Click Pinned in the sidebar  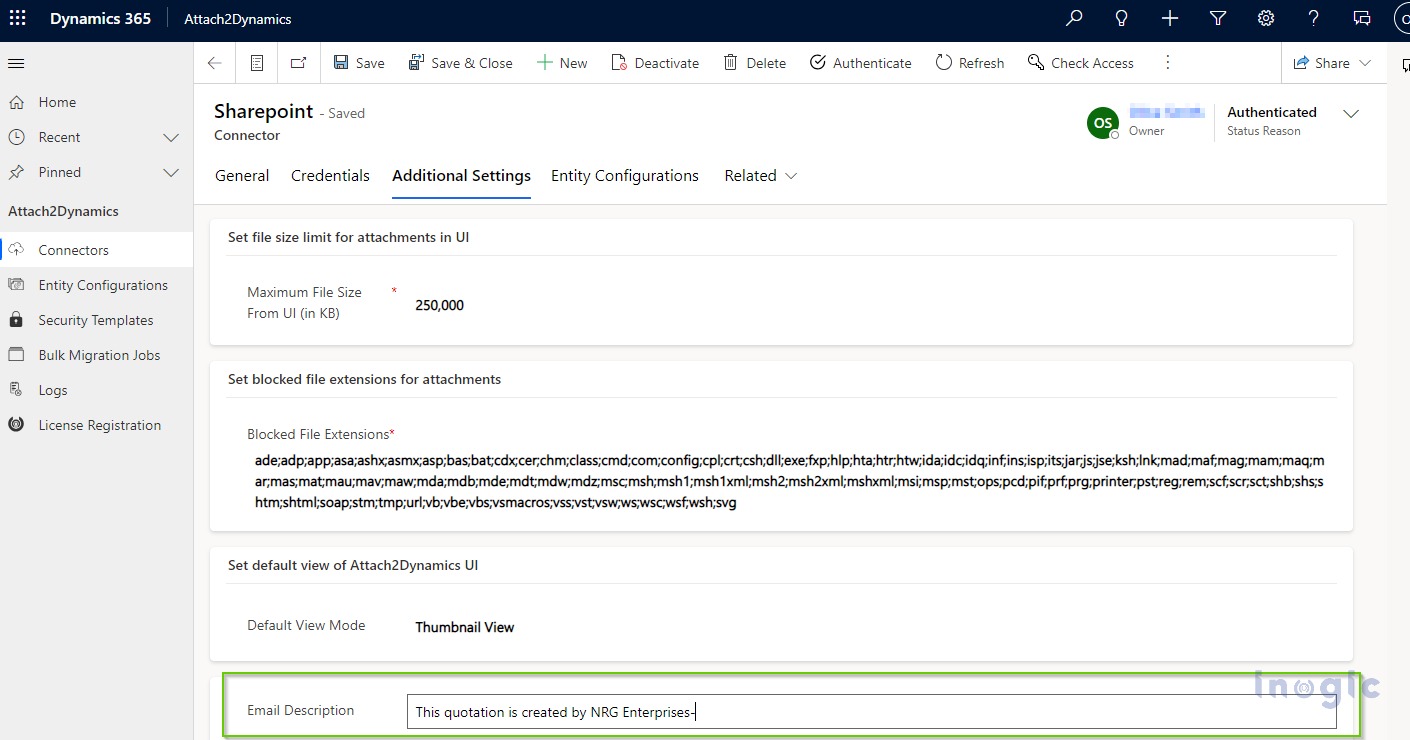[59, 172]
